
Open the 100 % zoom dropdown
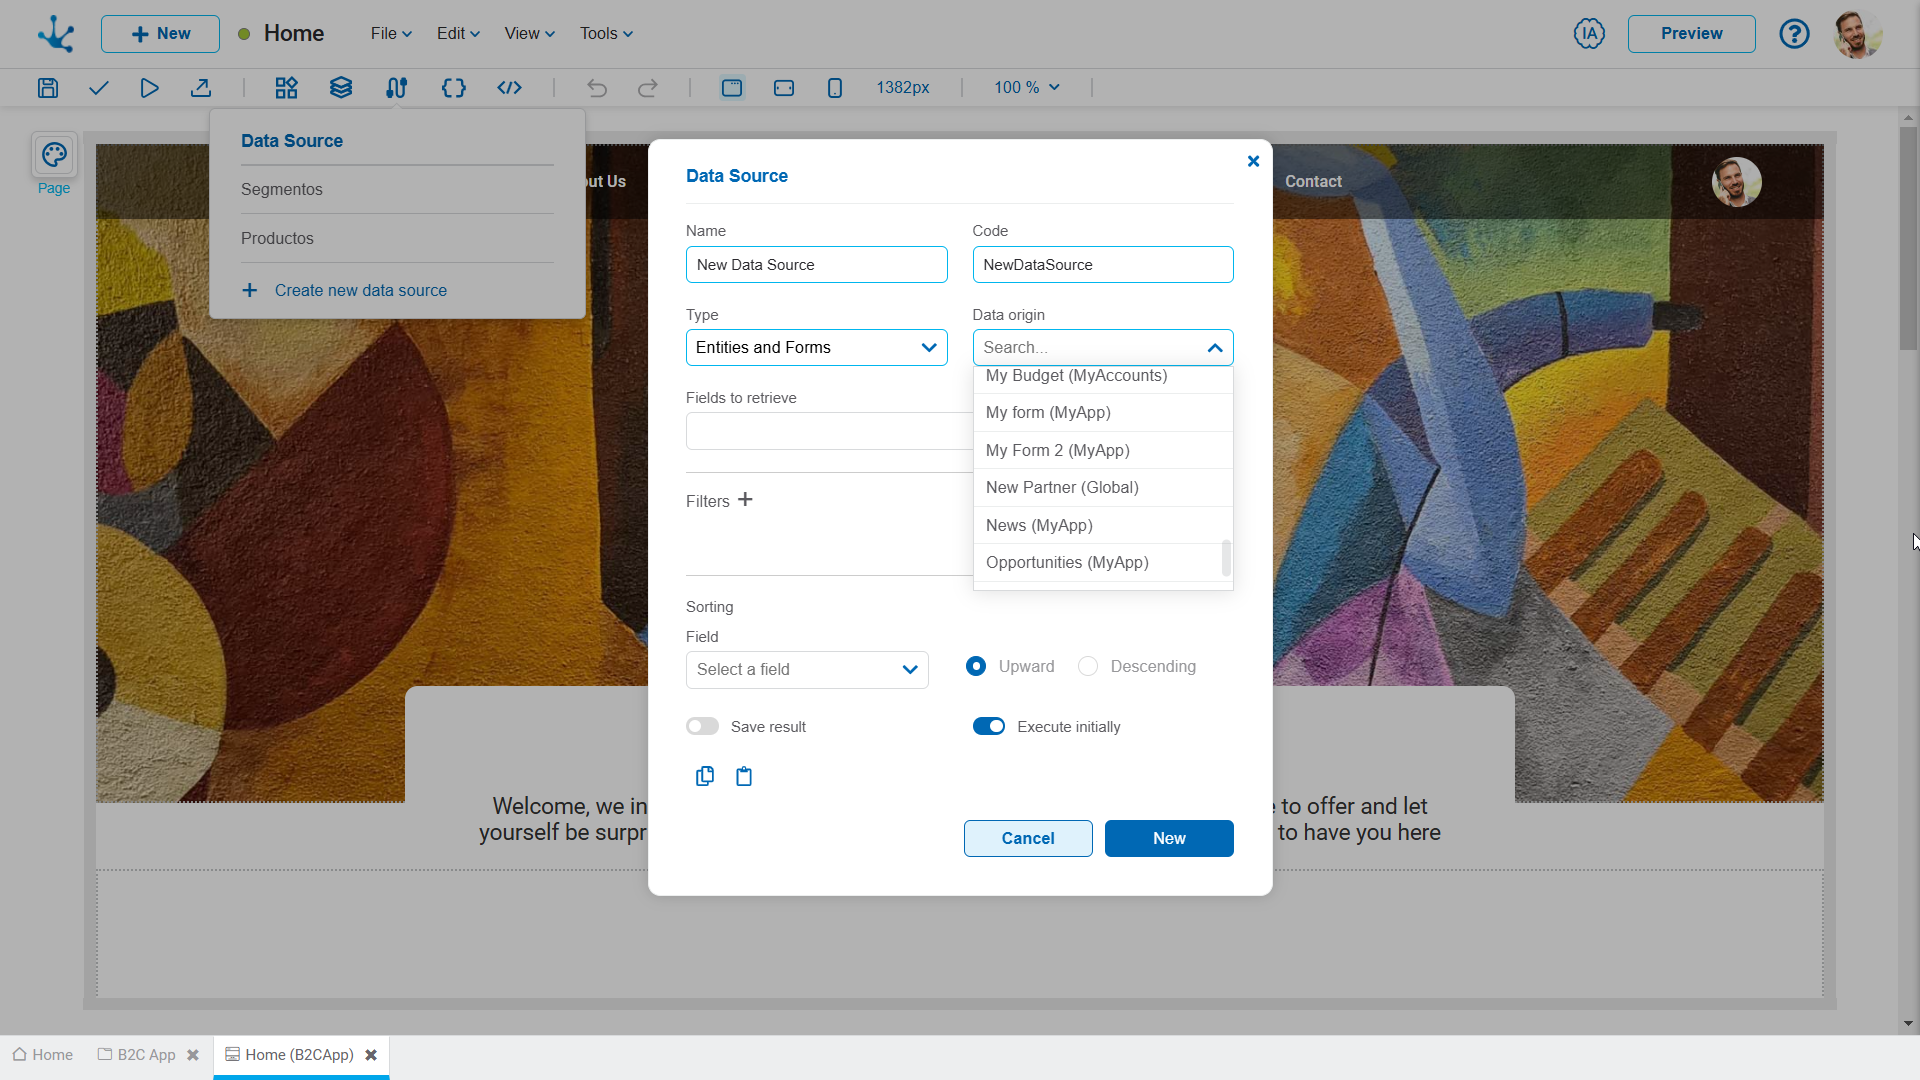[x=1027, y=88]
